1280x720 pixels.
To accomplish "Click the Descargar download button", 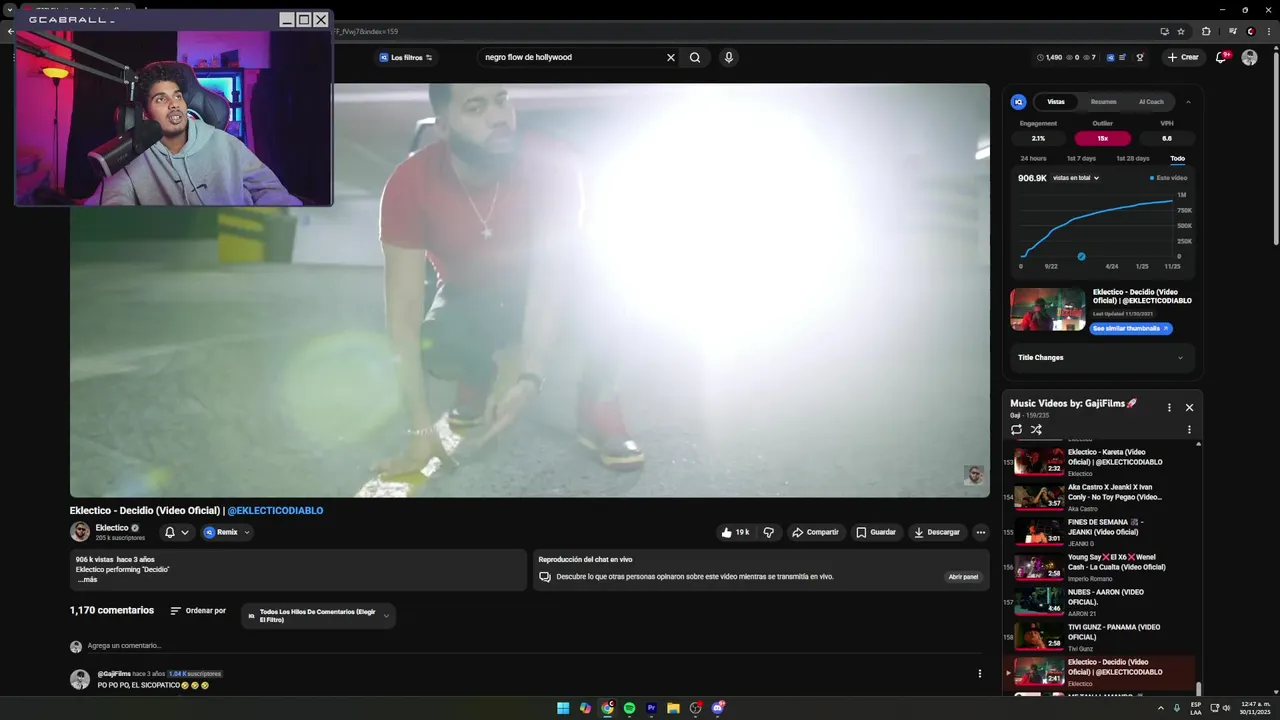I will [937, 532].
